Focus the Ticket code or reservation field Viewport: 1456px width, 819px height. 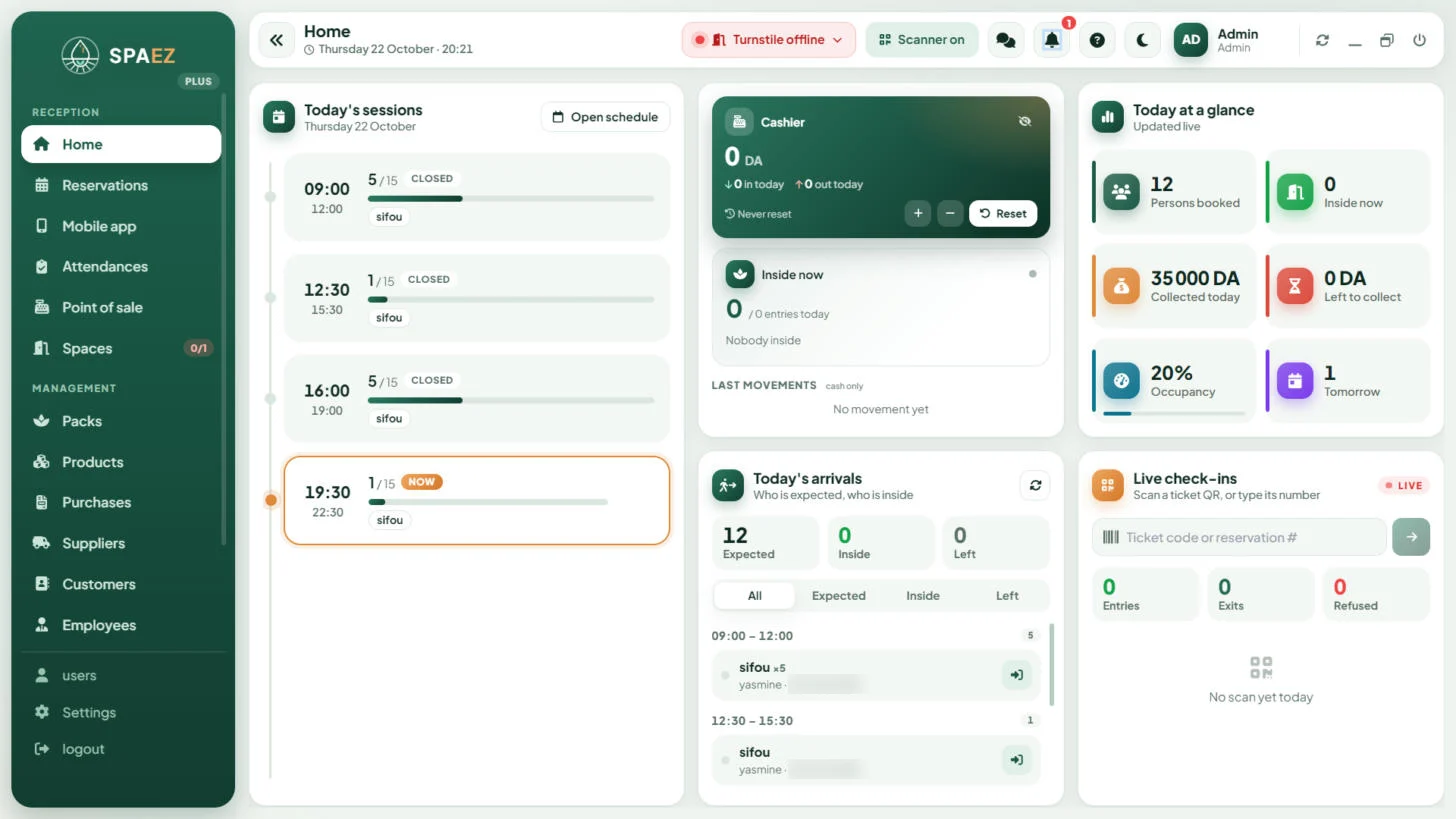[1239, 537]
